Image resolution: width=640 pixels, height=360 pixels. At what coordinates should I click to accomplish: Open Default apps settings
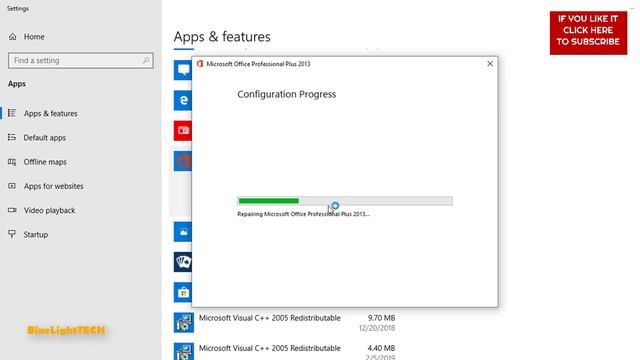pyautogui.click(x=44, y=138)
